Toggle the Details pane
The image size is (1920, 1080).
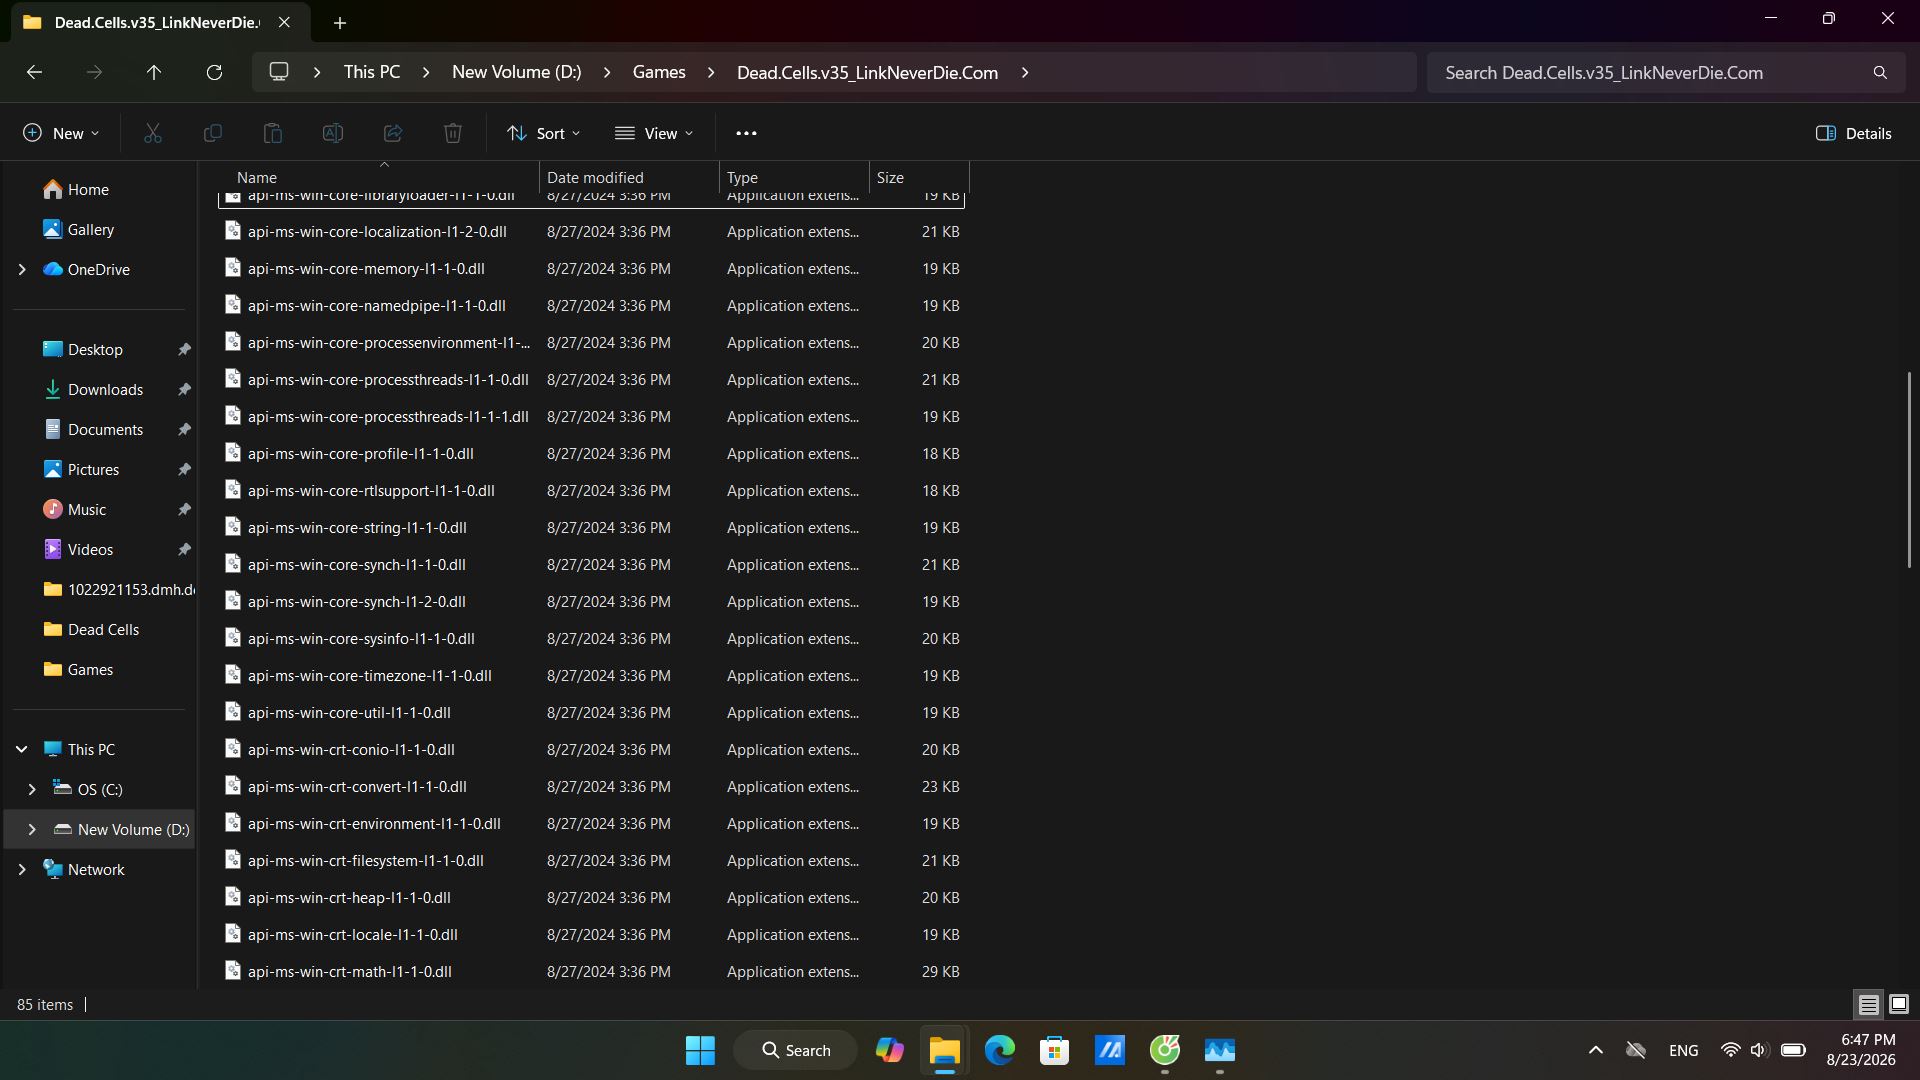pos(1853,133)
